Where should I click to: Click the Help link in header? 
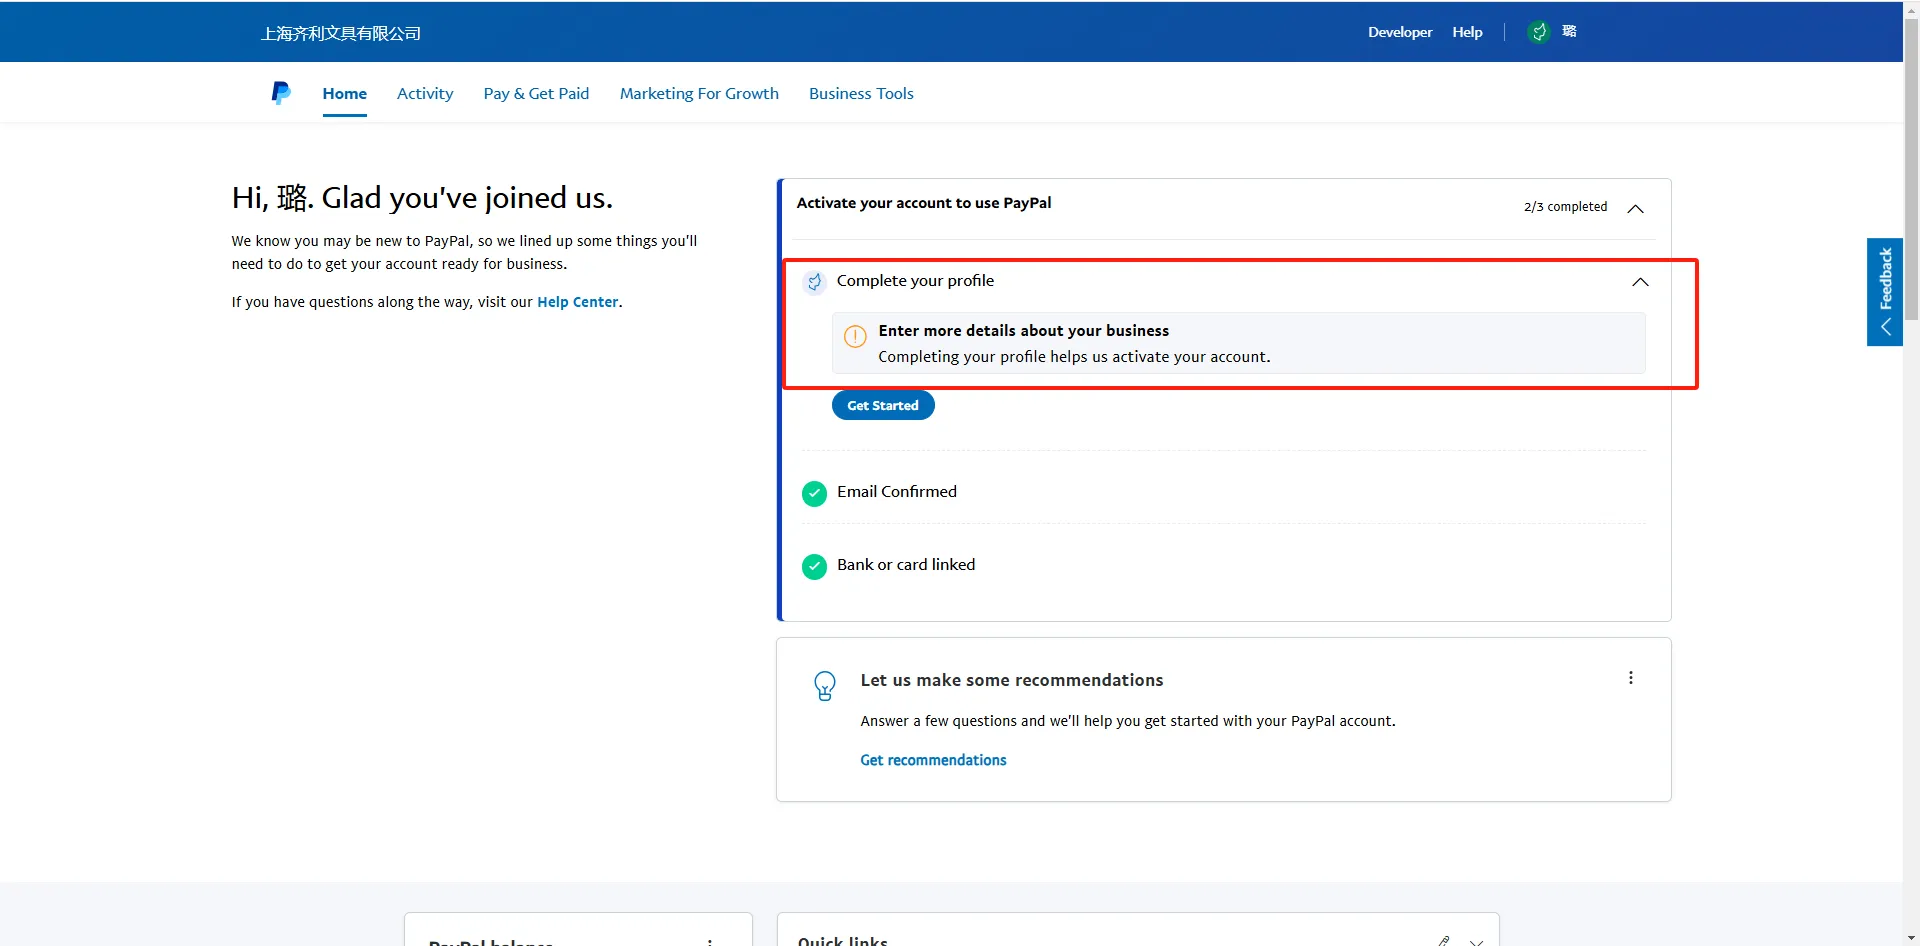coord(1467,32)
